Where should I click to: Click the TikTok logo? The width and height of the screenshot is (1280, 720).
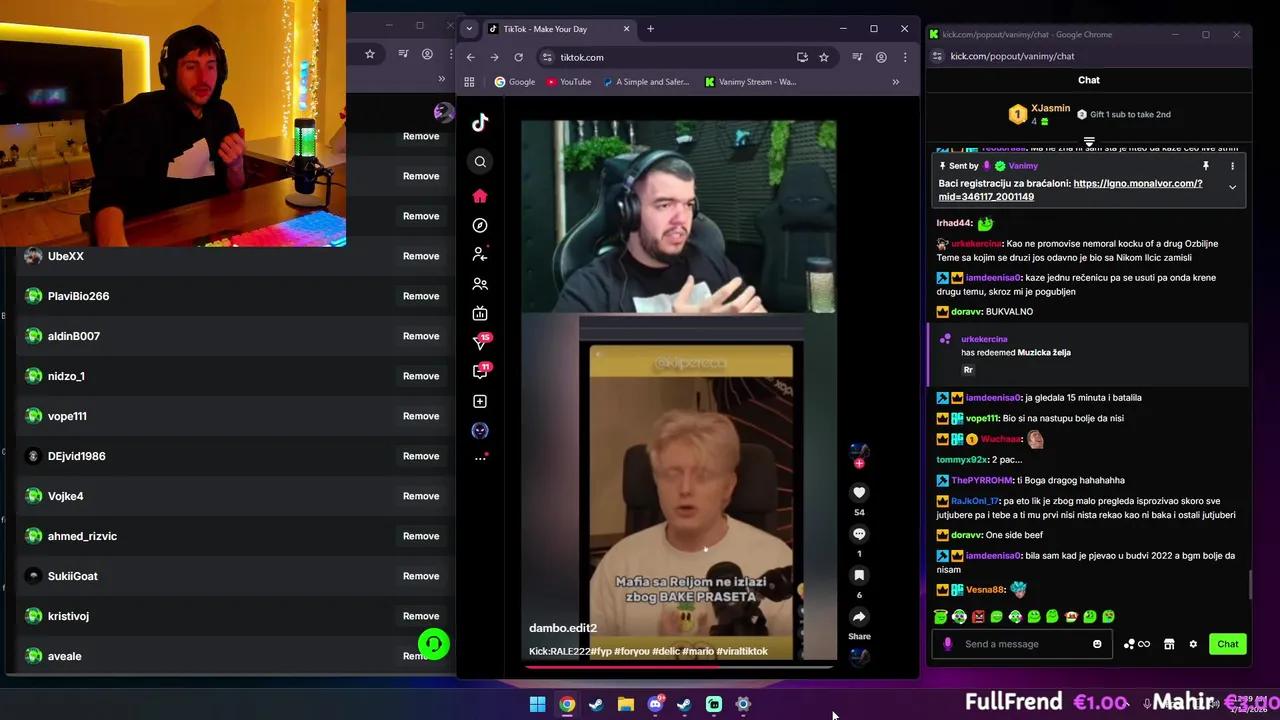click(x=480, y=123)
